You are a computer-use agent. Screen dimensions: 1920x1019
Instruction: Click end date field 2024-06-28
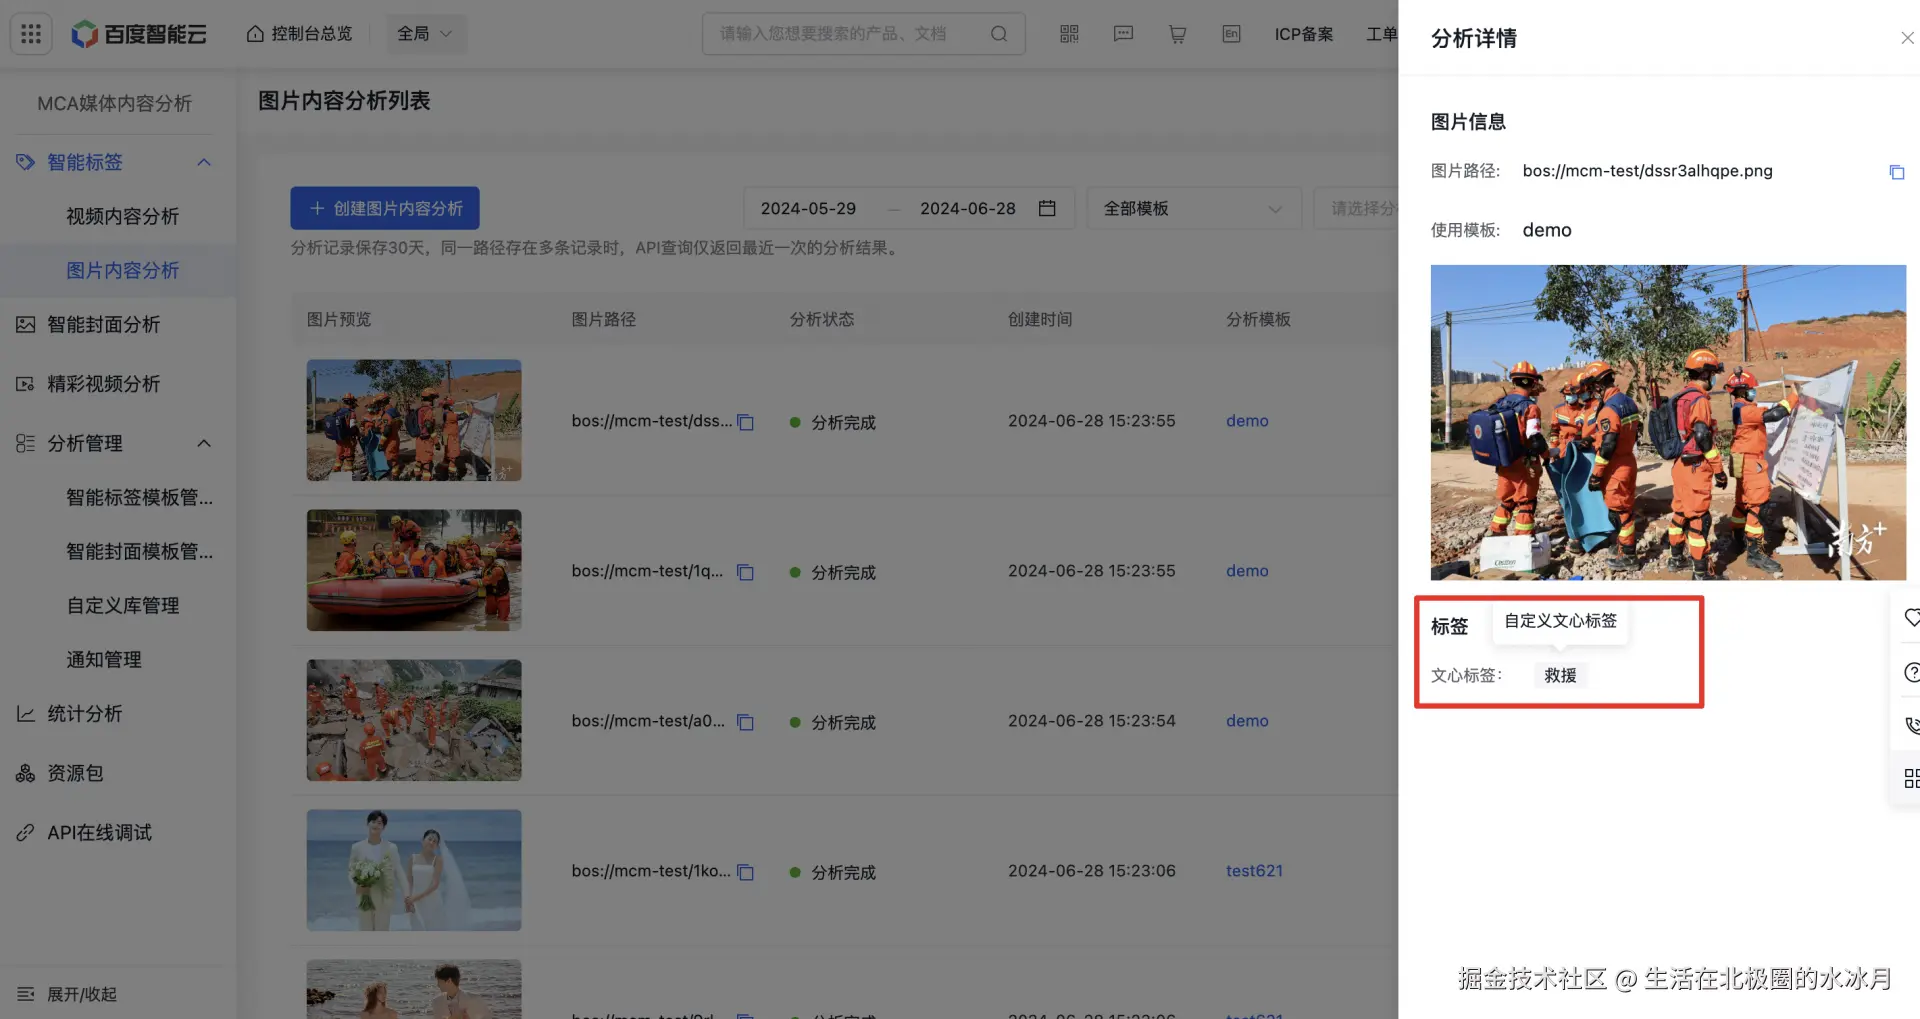click(968, 208)
